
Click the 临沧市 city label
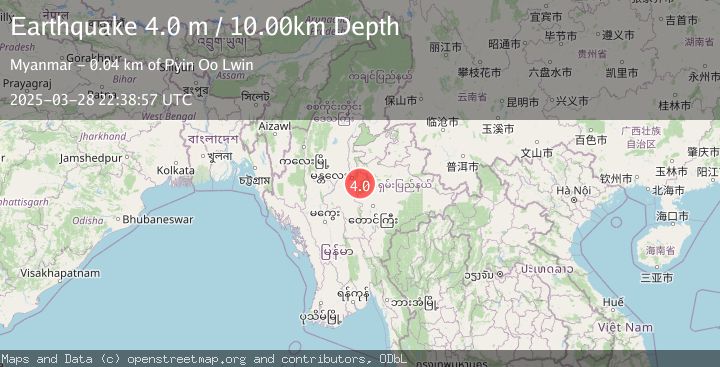tap(442, 122)
